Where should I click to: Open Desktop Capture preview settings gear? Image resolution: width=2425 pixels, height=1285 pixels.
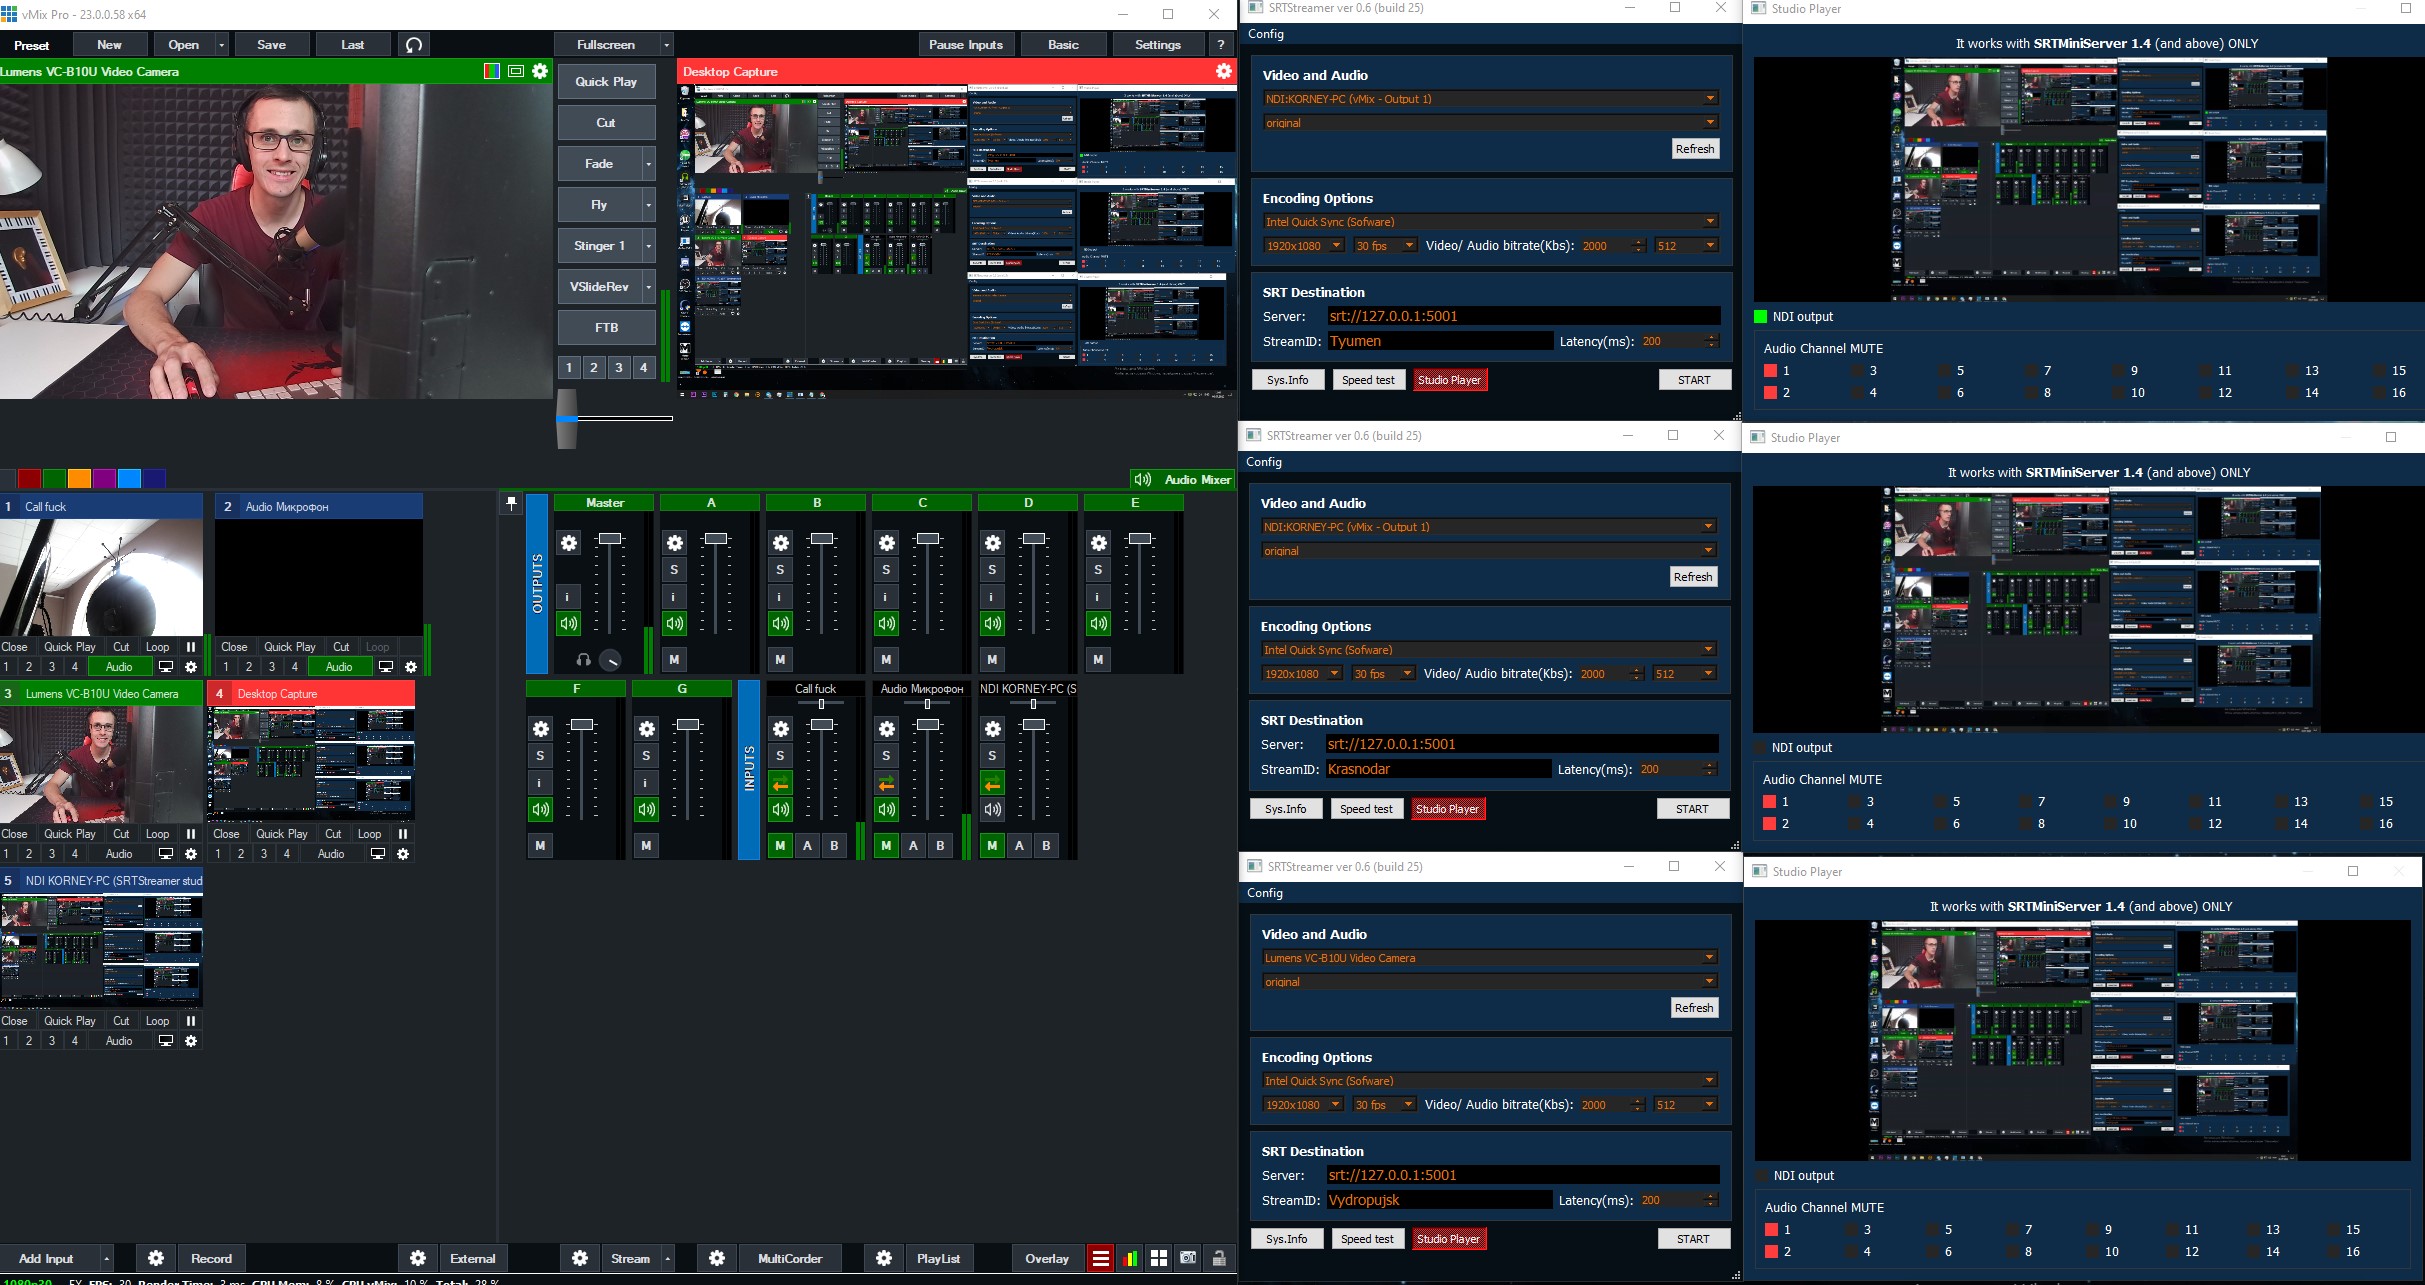[1223, 71]
